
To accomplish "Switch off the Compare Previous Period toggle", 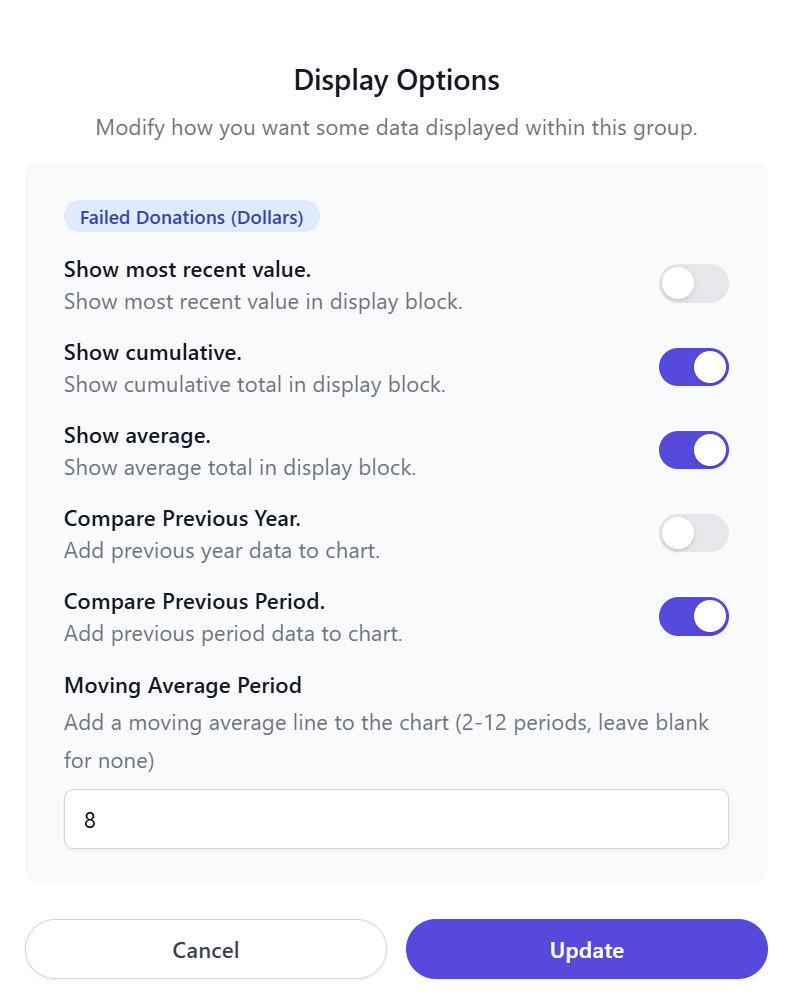I will (x=693, y=616).
